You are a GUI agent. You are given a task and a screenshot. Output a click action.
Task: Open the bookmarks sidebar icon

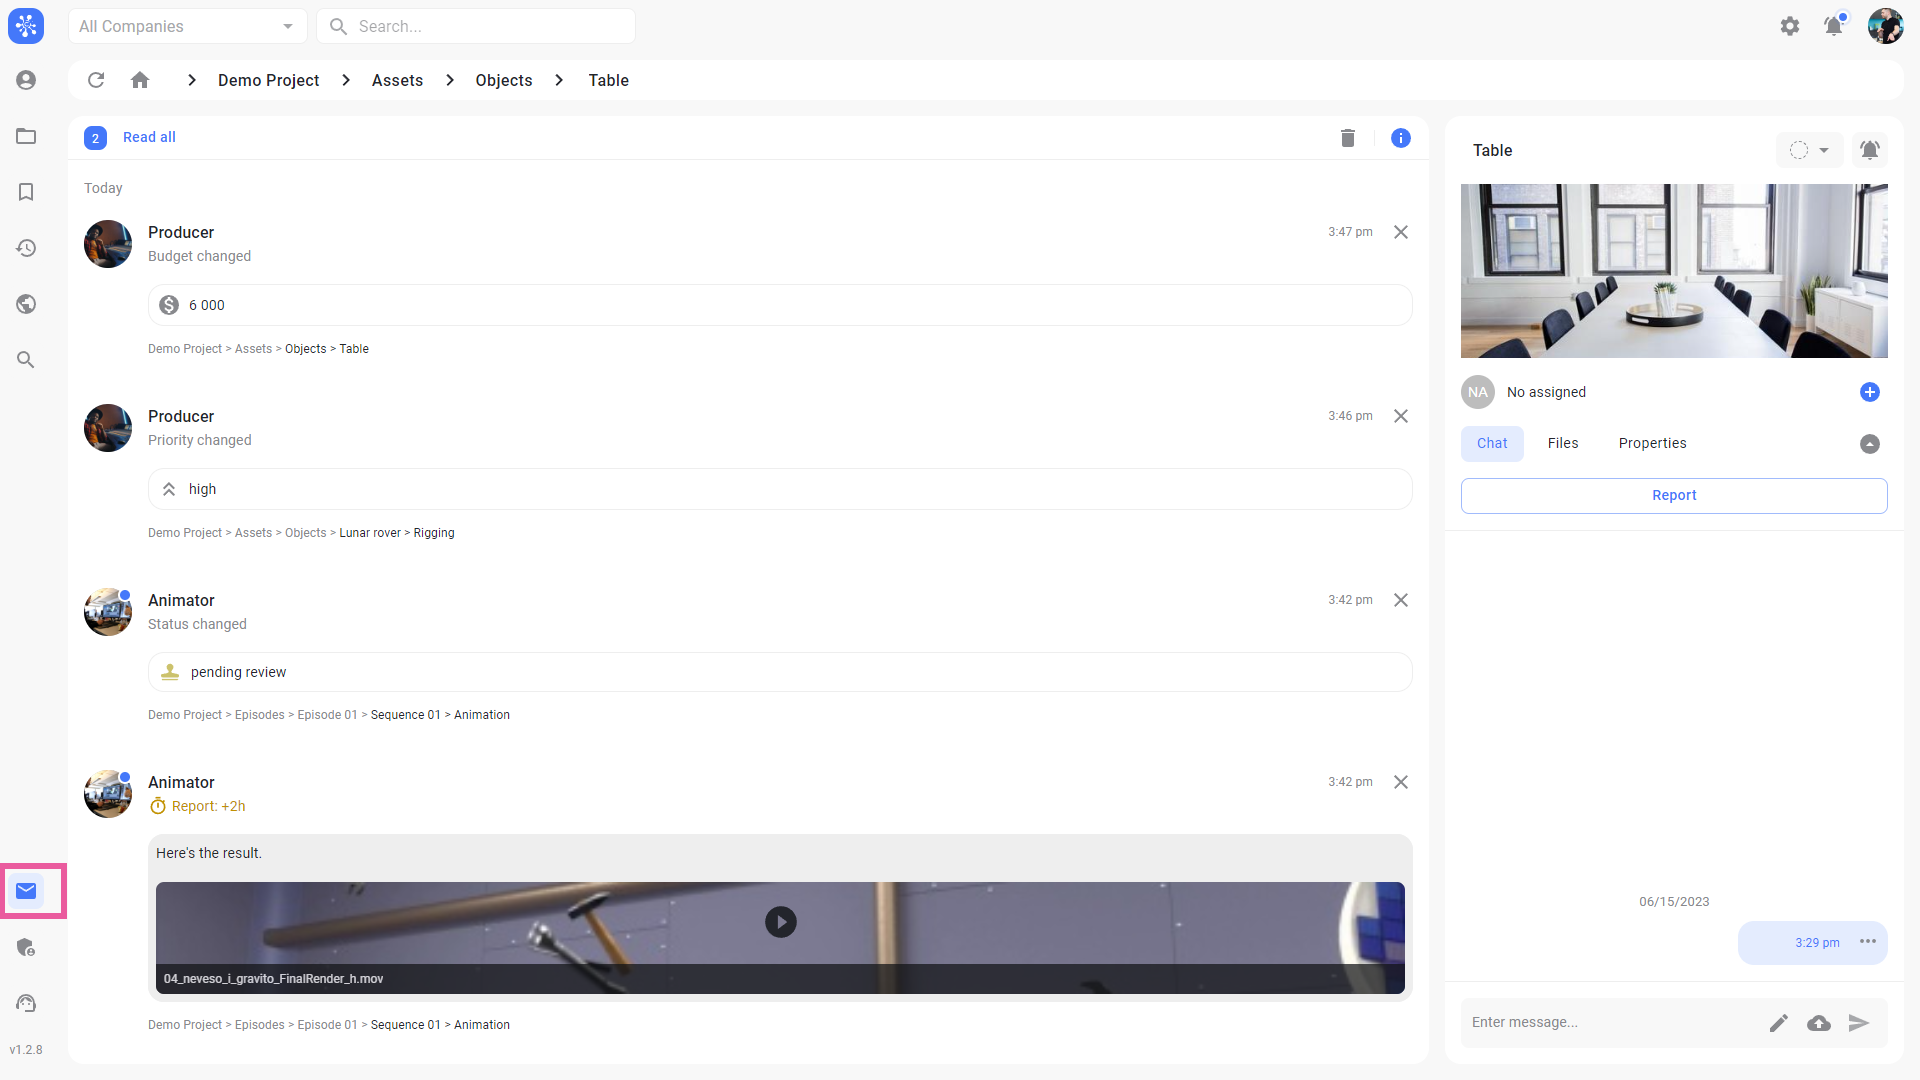coord(26,192)
